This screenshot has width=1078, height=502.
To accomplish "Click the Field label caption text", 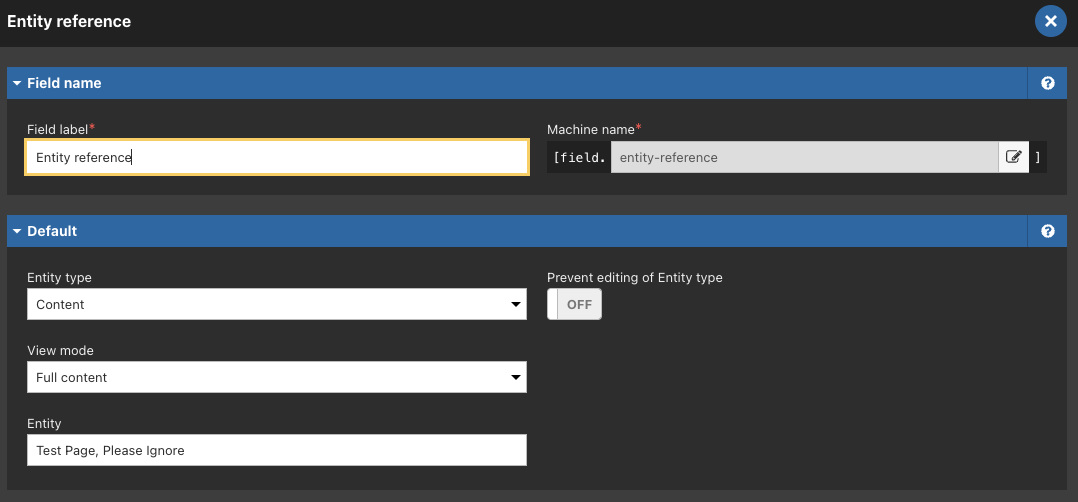I will pos(58,129).
